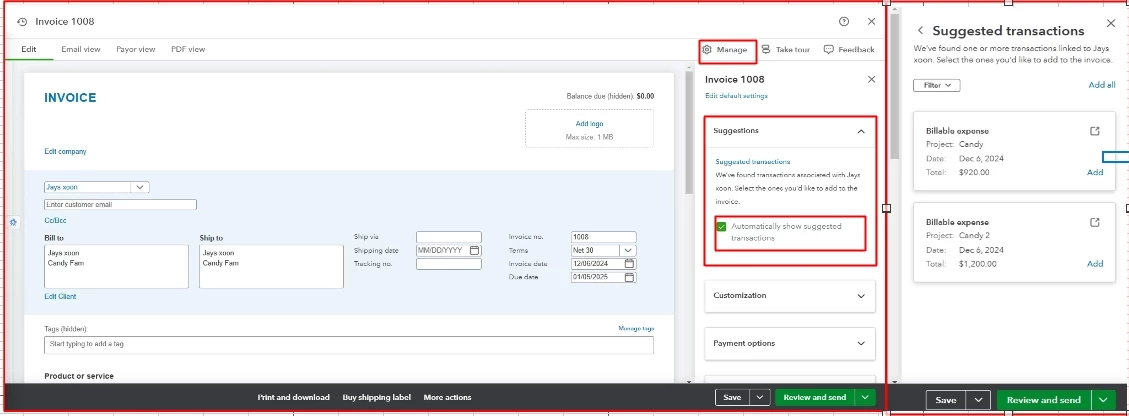
Task: Click Print and download in footer
Action: 294,397
